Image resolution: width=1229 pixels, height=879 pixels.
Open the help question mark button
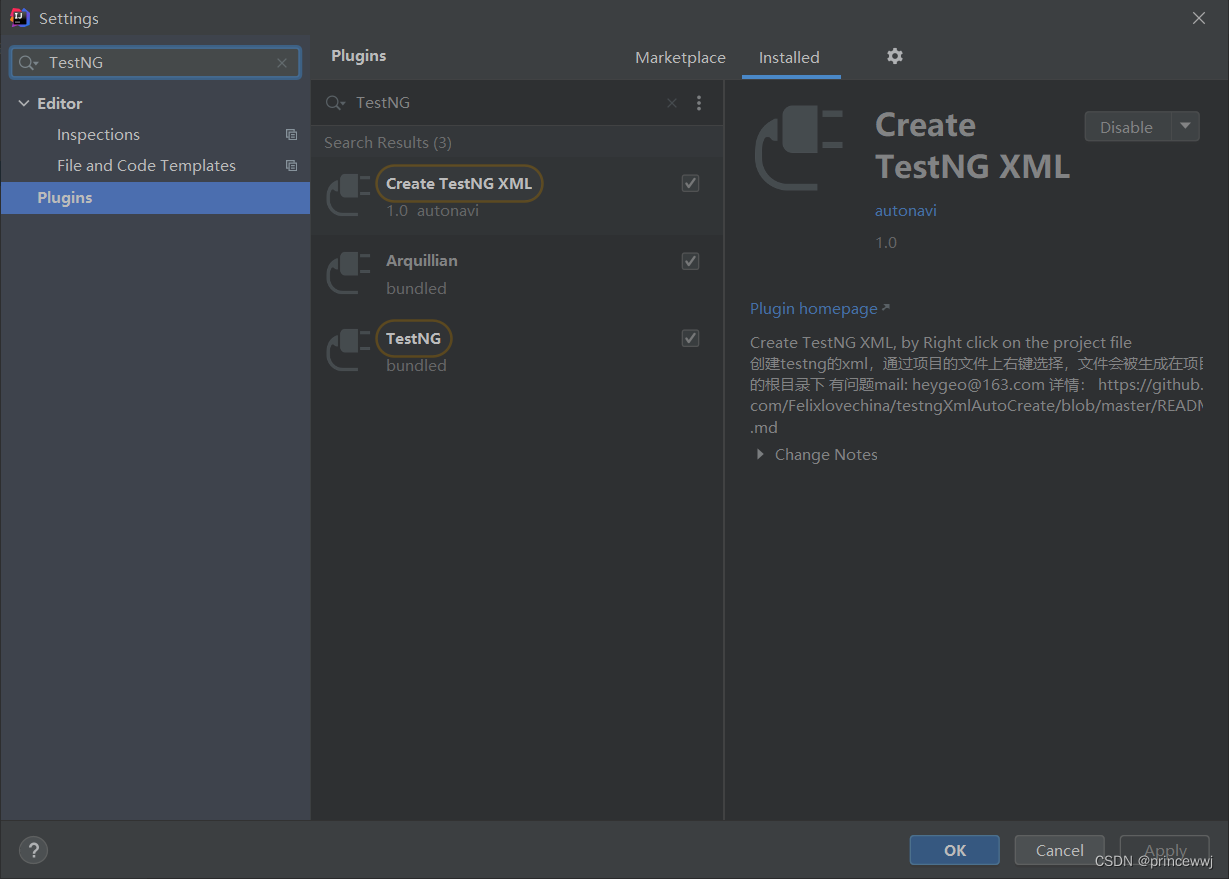click(x=33, y=850)
